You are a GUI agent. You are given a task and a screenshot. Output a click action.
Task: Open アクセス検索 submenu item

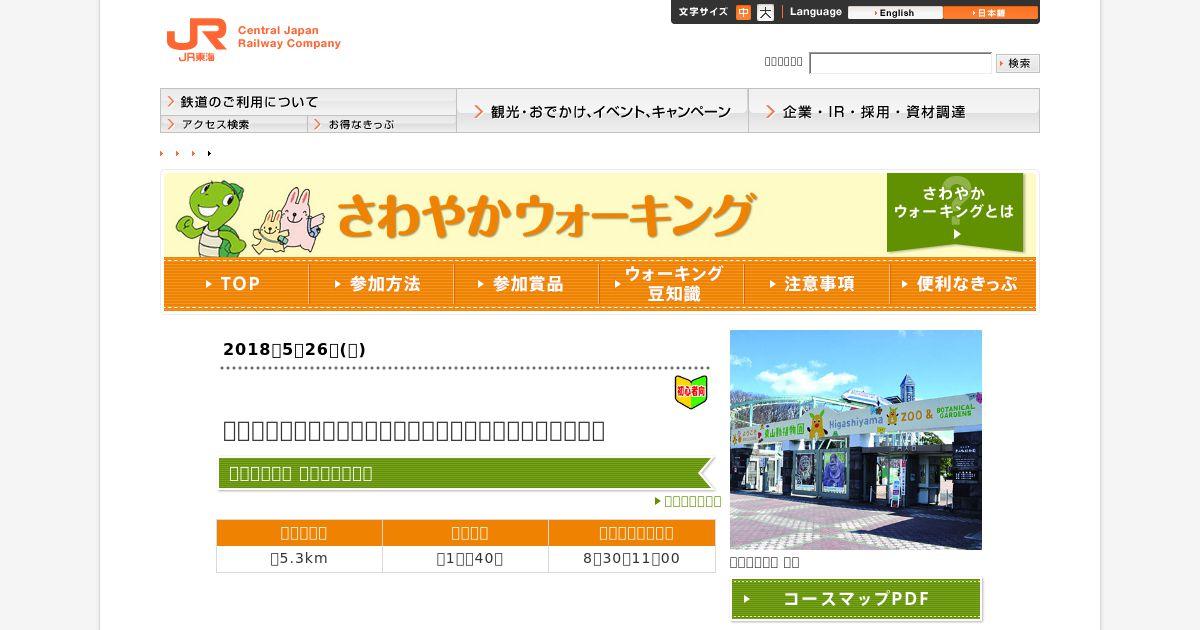tap(233, 124)
